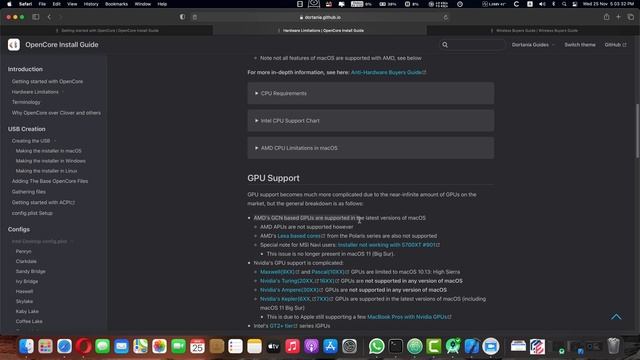The image size is (640, 360).
Task: Open the Bookmarks menu
Action: (116, 4)
